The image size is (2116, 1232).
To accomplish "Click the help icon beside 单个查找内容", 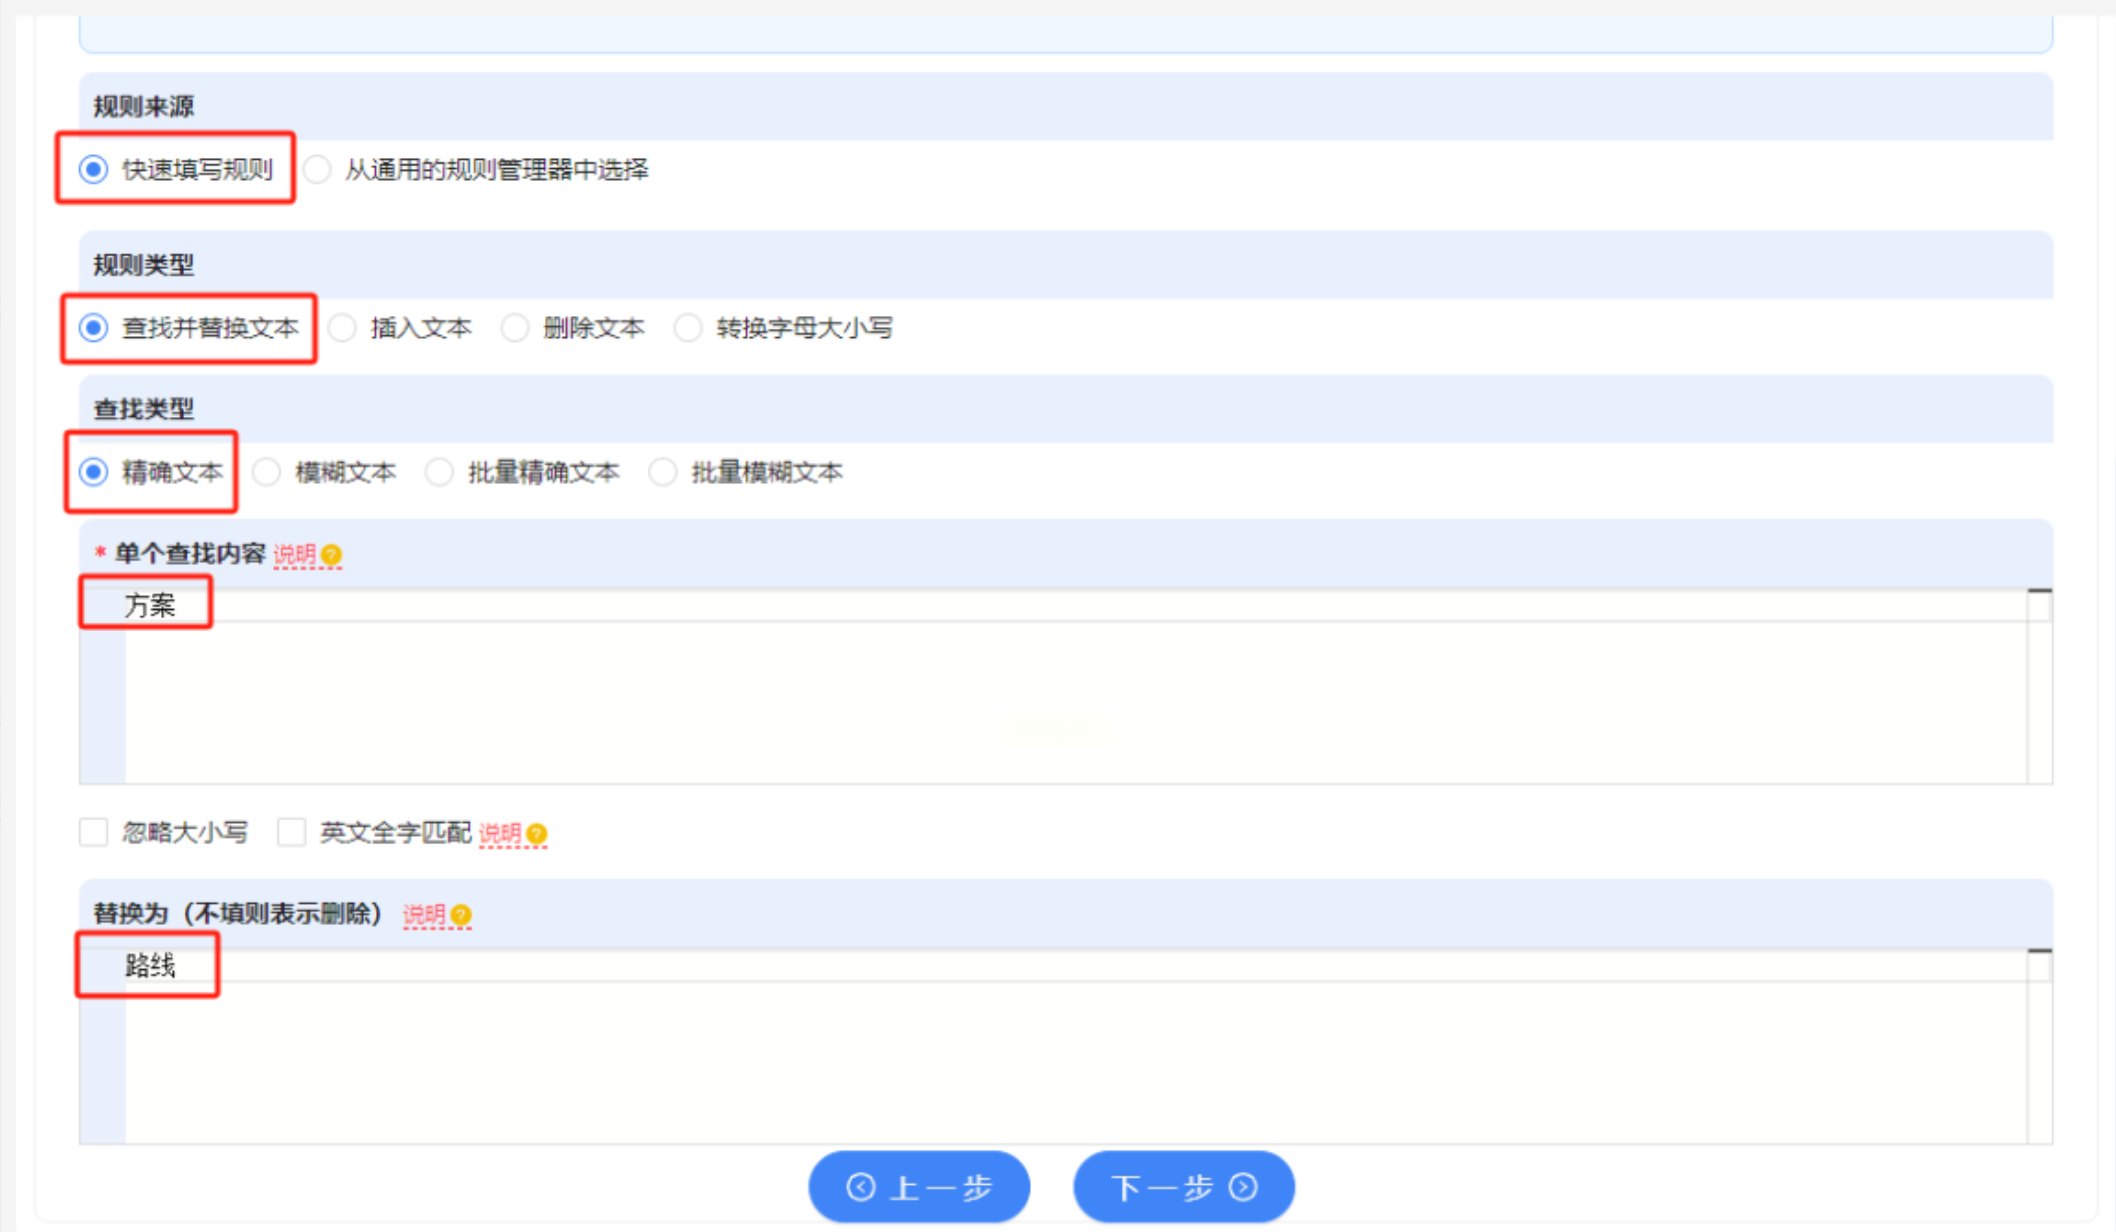I will (x=332, y=555).
